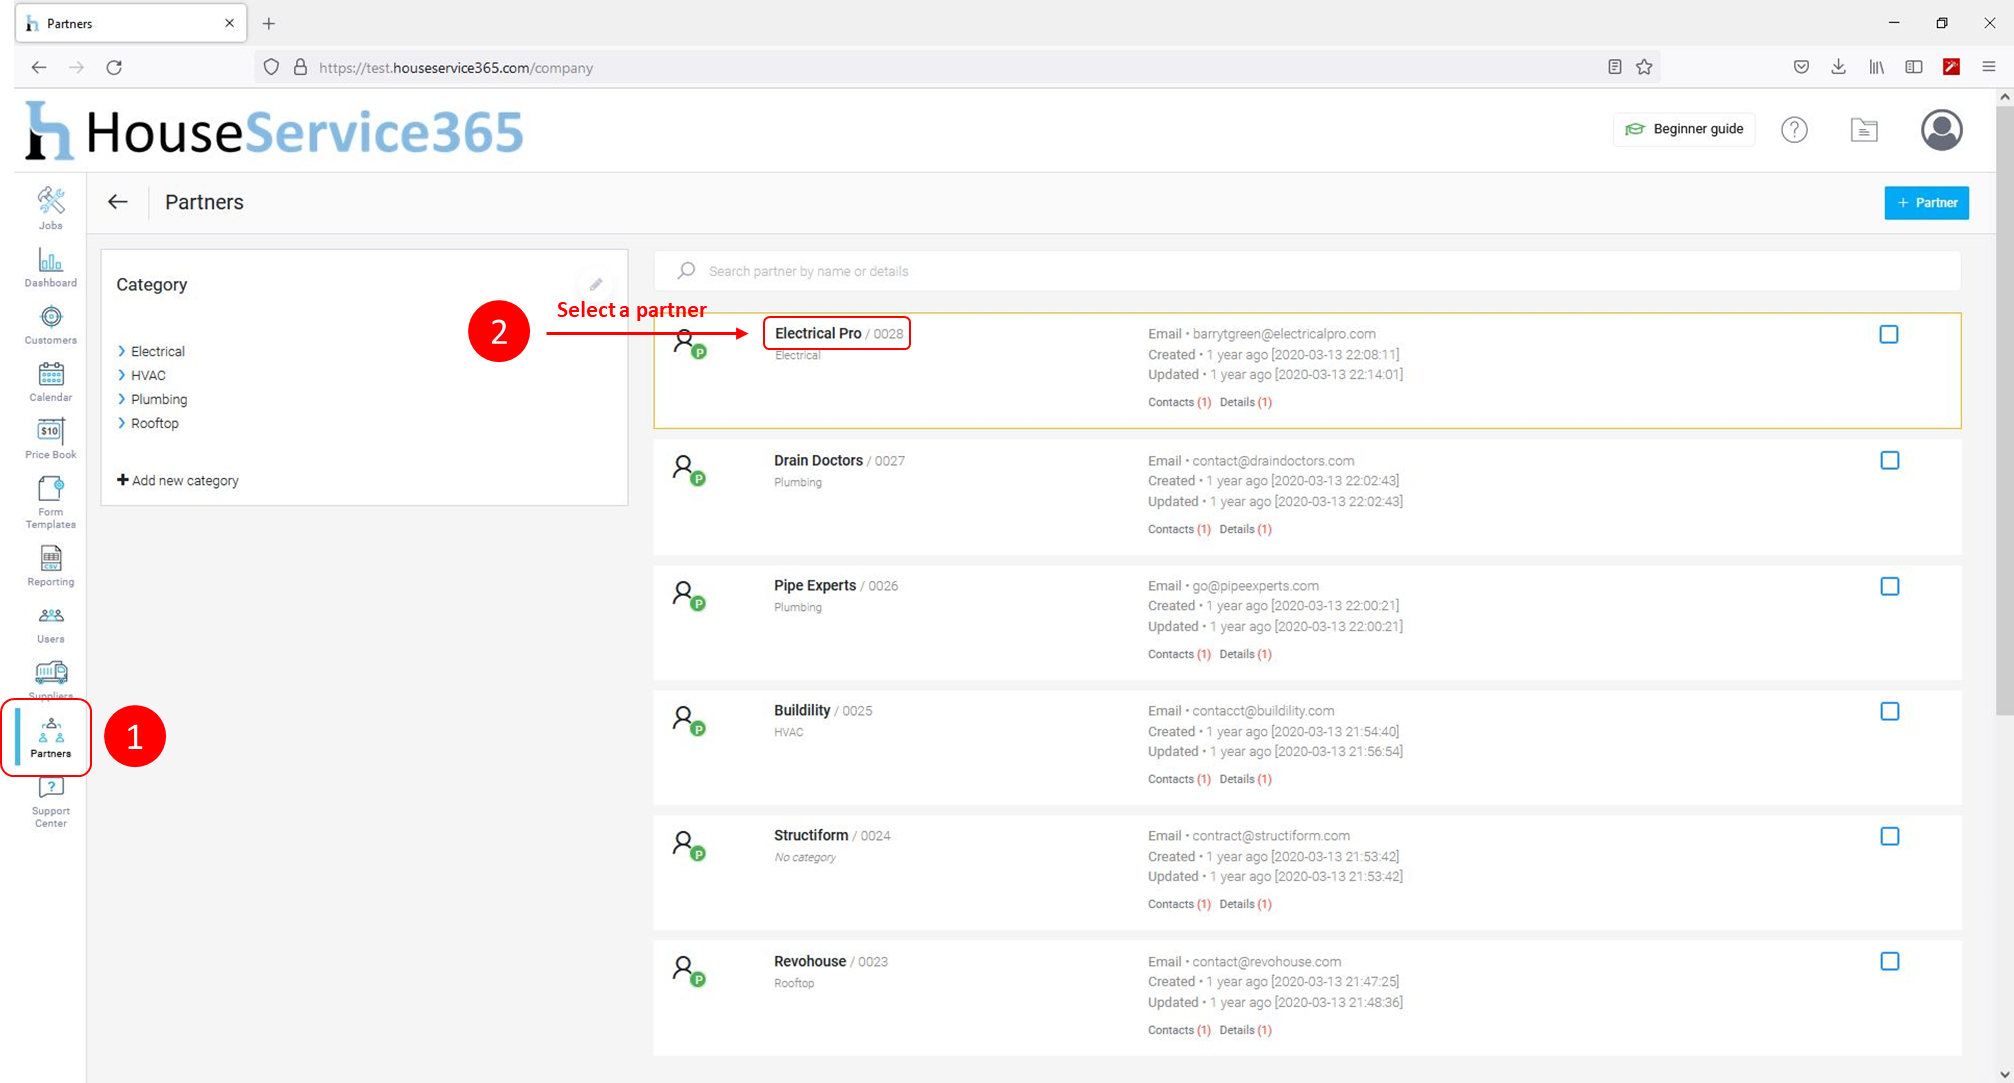Open the Revohouse partner name
The height and width of the screenshot is (1083, 2014).
(x=810, y=961)
